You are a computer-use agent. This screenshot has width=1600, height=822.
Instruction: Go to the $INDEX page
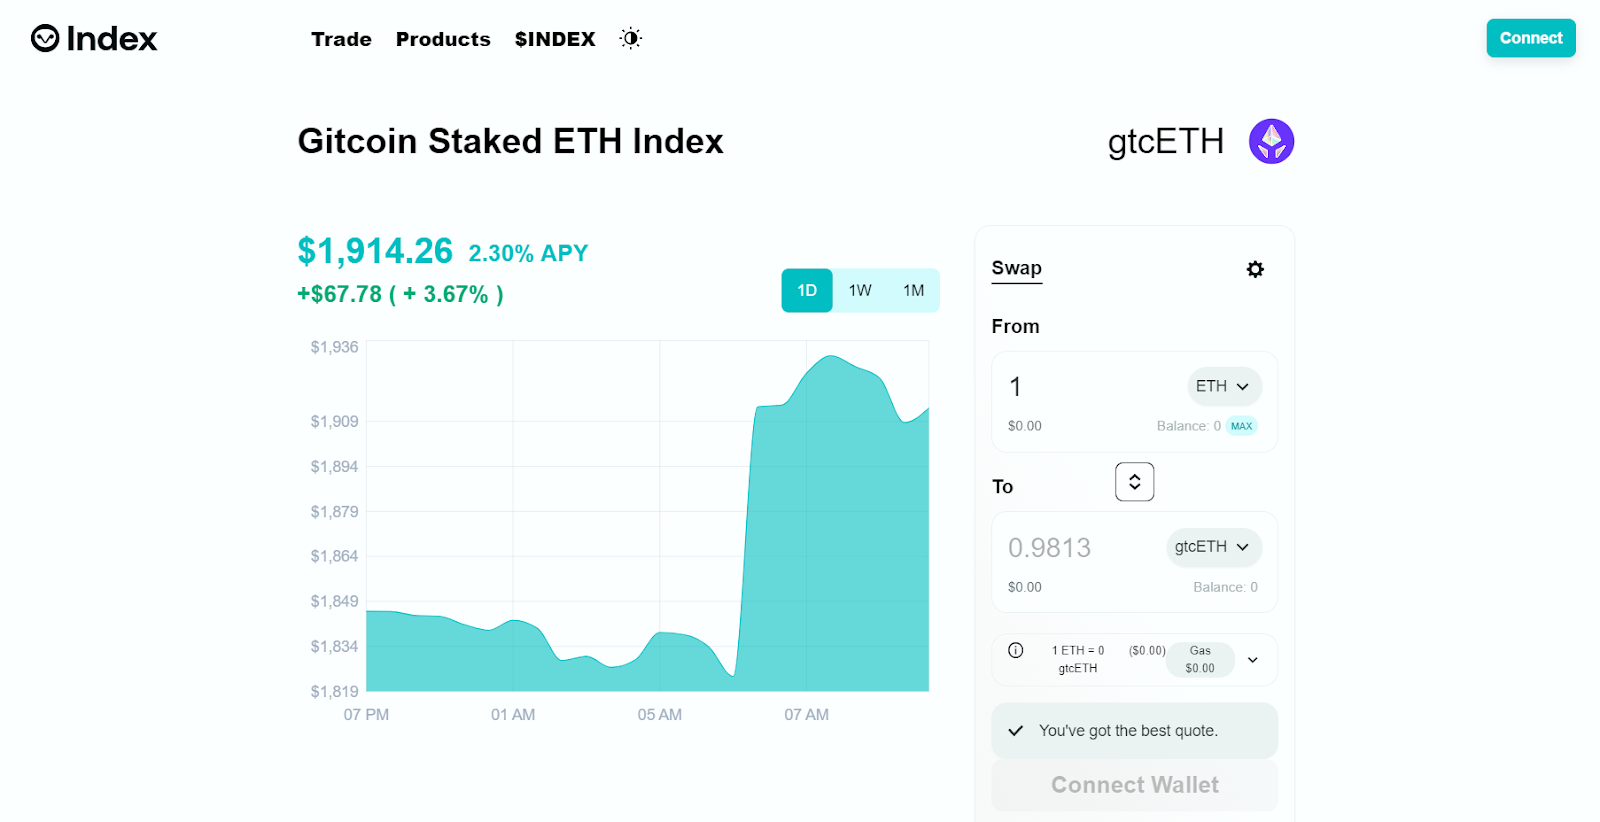pos(555,39)
